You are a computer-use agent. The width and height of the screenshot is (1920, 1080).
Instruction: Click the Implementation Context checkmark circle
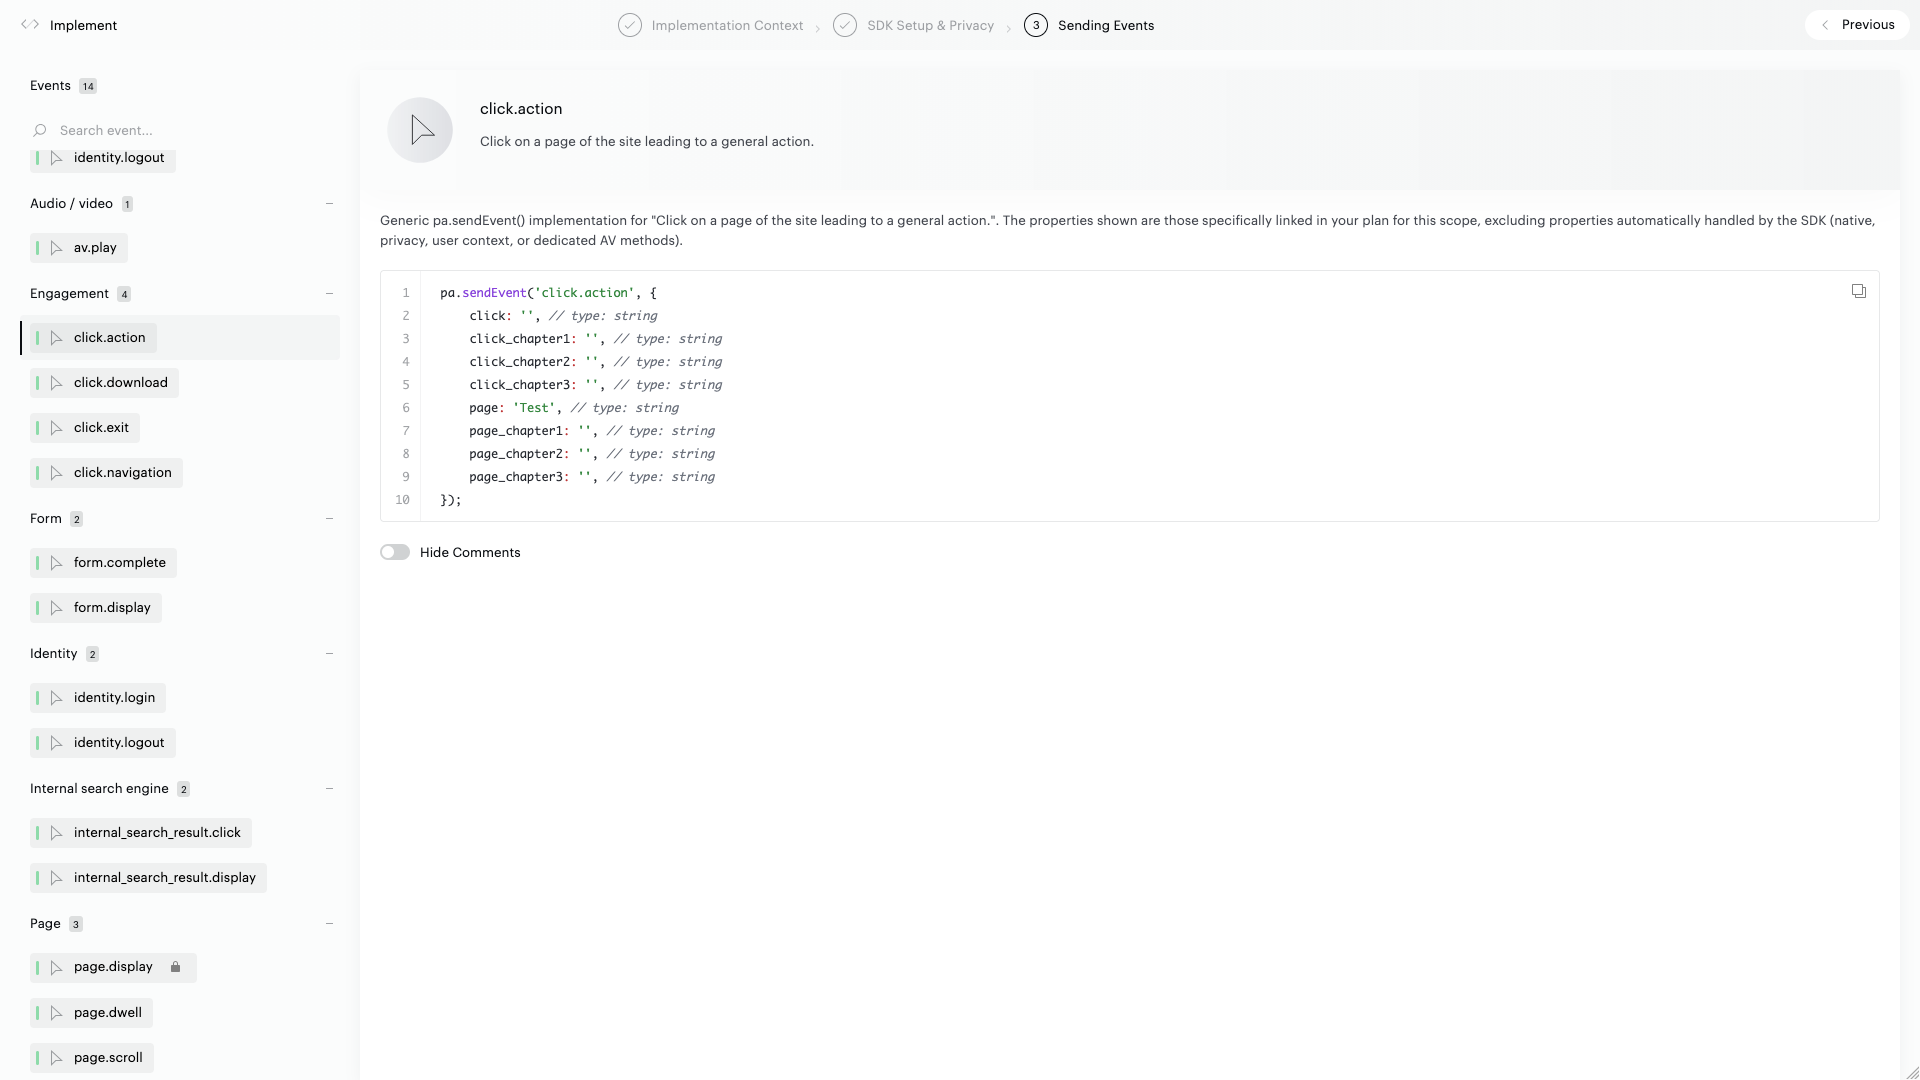(x=629, y=25)
